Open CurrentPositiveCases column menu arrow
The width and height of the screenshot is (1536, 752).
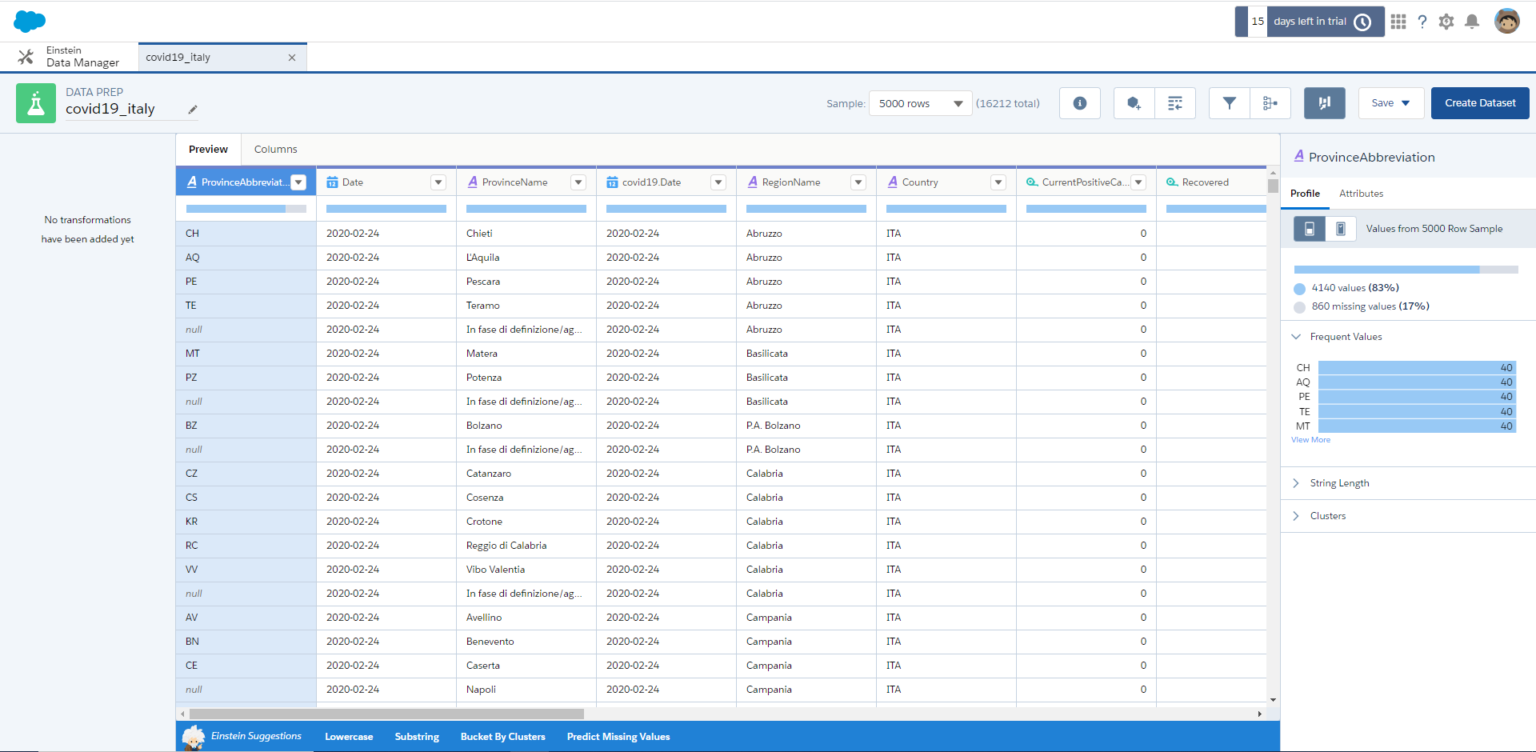[x=1138, y=182]
